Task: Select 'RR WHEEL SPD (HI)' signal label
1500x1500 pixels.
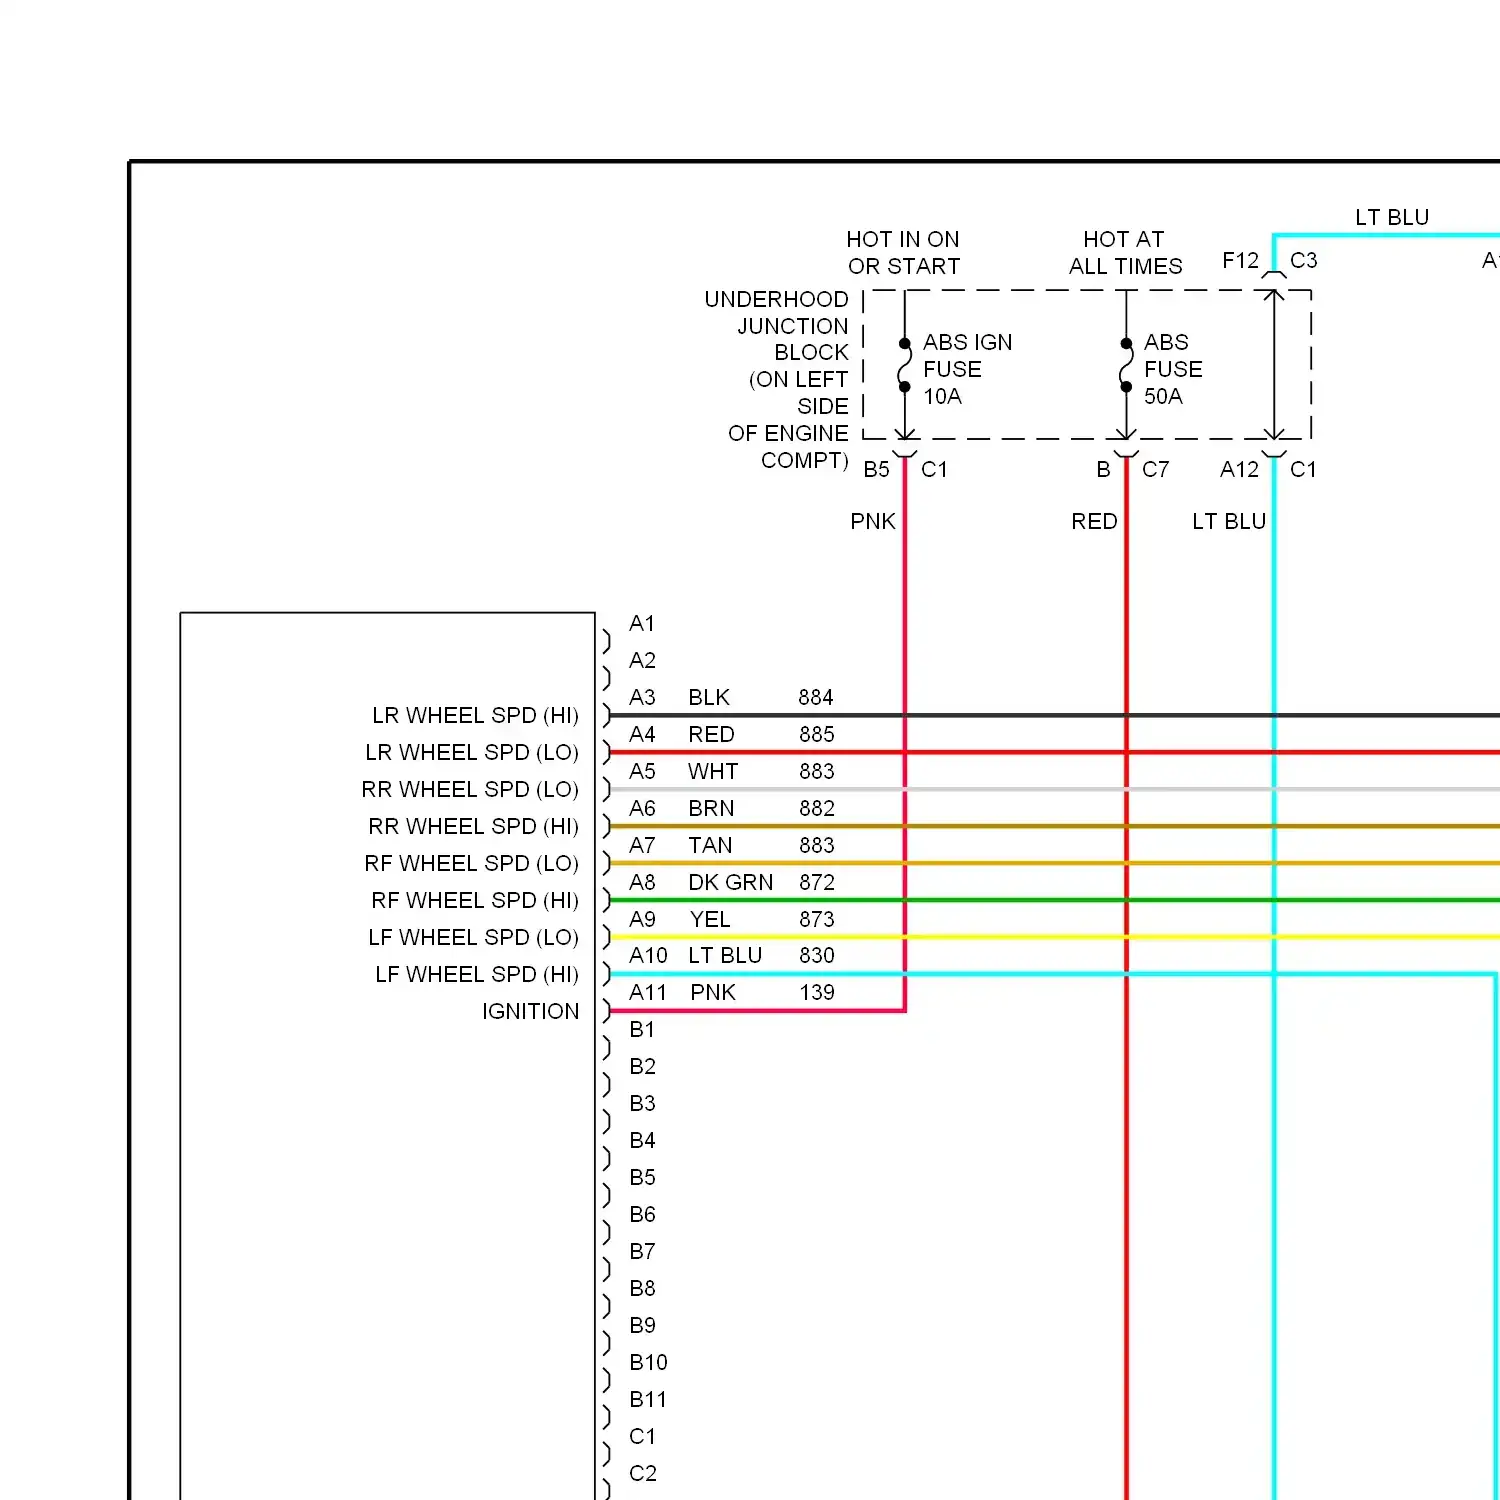Action: tap(473, 827)
